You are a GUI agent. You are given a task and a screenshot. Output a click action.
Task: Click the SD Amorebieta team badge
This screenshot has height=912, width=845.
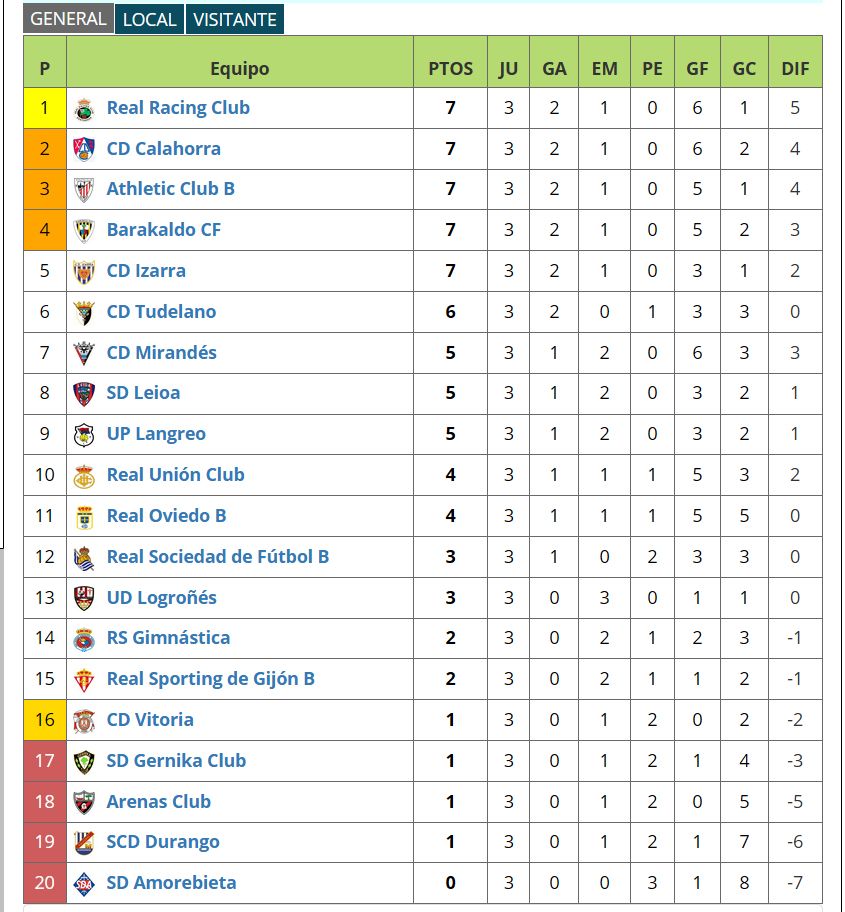(84, 883)
